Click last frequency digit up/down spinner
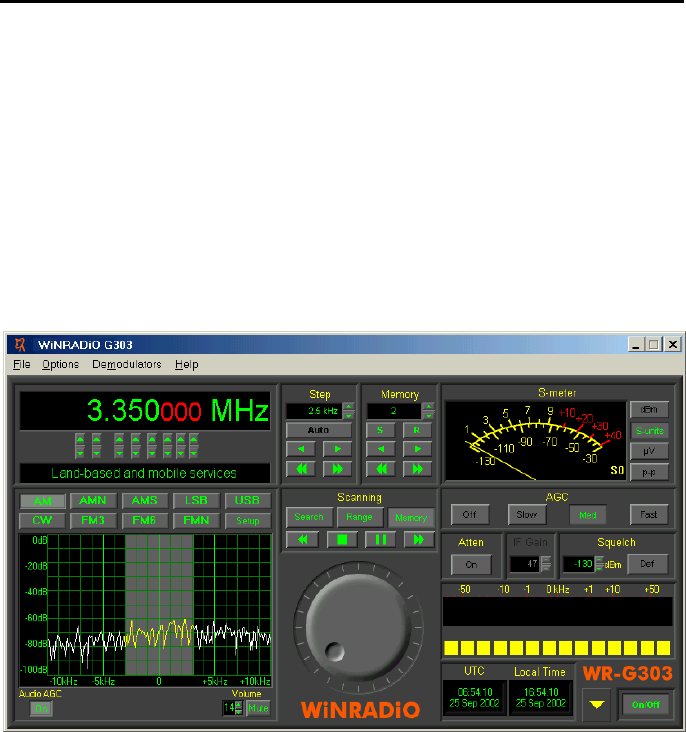 click(x=194, y=446)
